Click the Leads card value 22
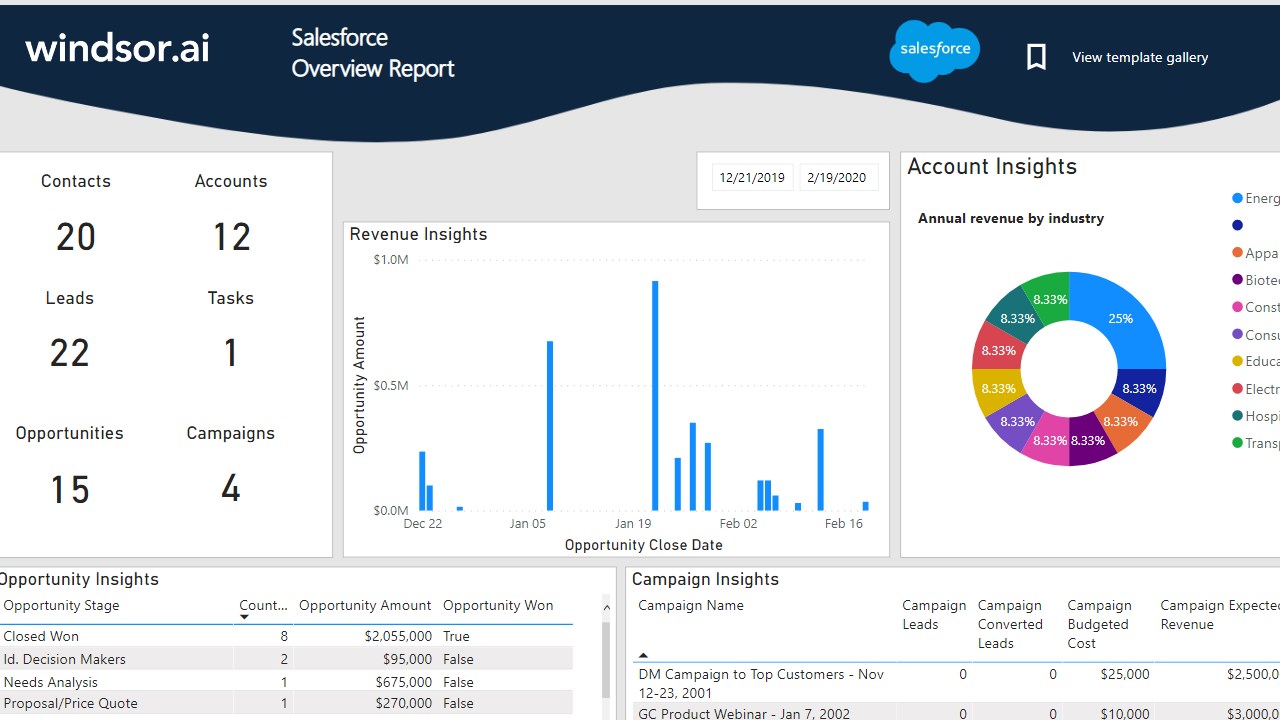The height and width of the screenshot is (720, 1280). click(70, 353)
